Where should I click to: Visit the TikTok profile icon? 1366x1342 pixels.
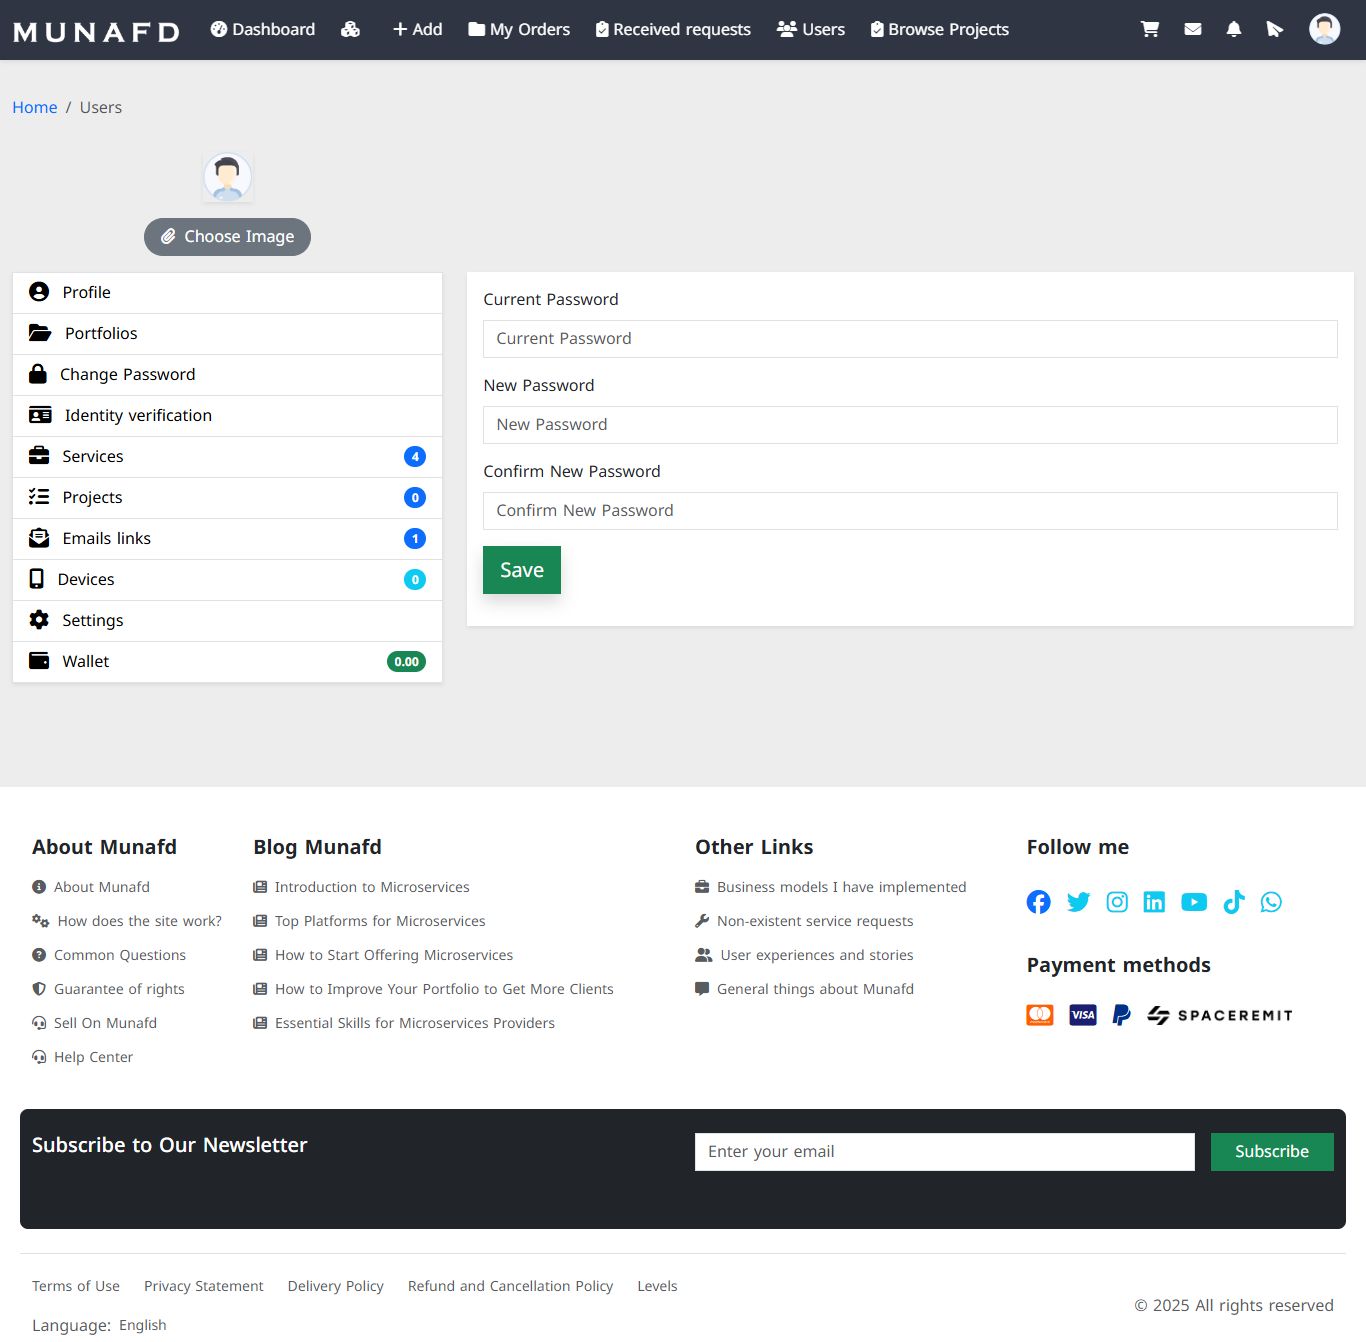tap(1234, 902)
